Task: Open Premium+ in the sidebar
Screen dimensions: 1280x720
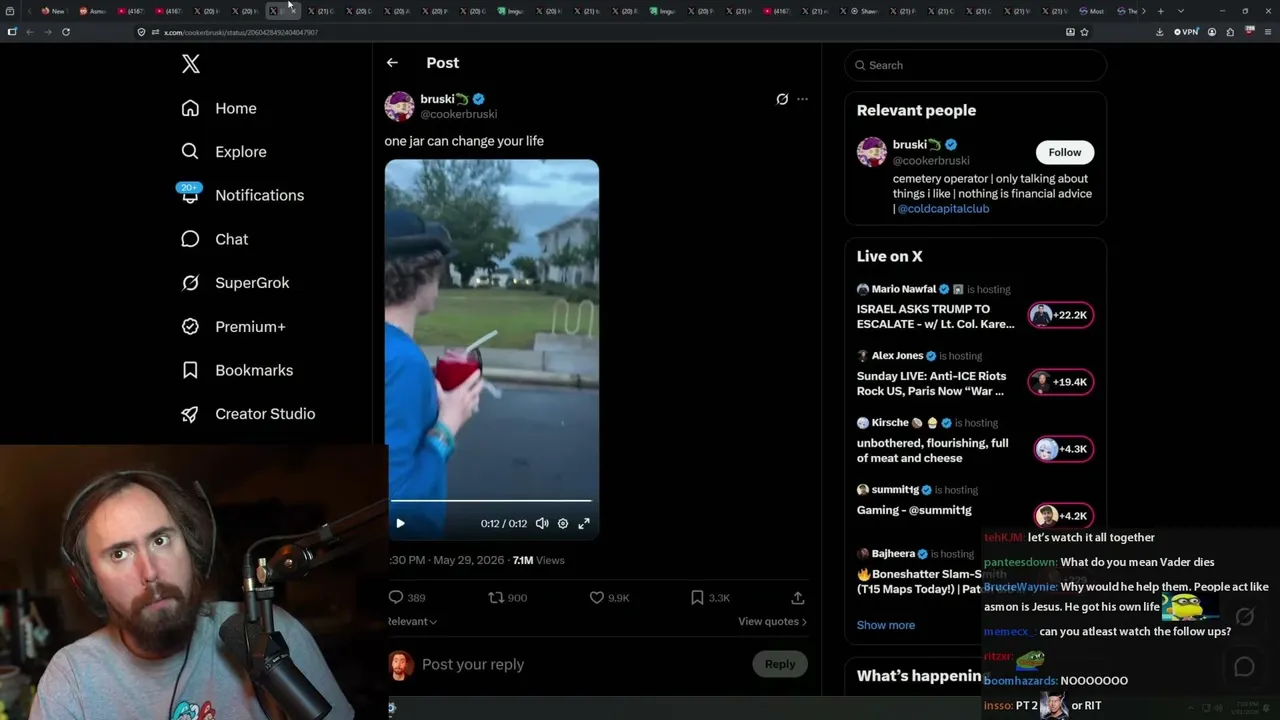Action: 234,327
